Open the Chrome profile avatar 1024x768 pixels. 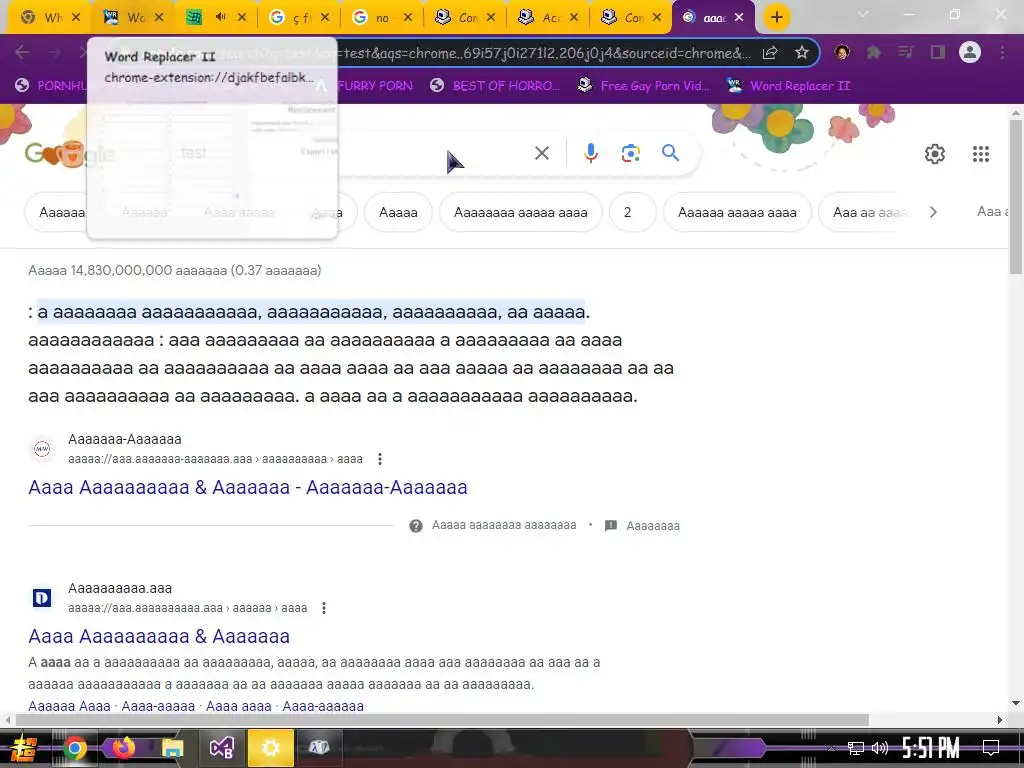(970, 52)
